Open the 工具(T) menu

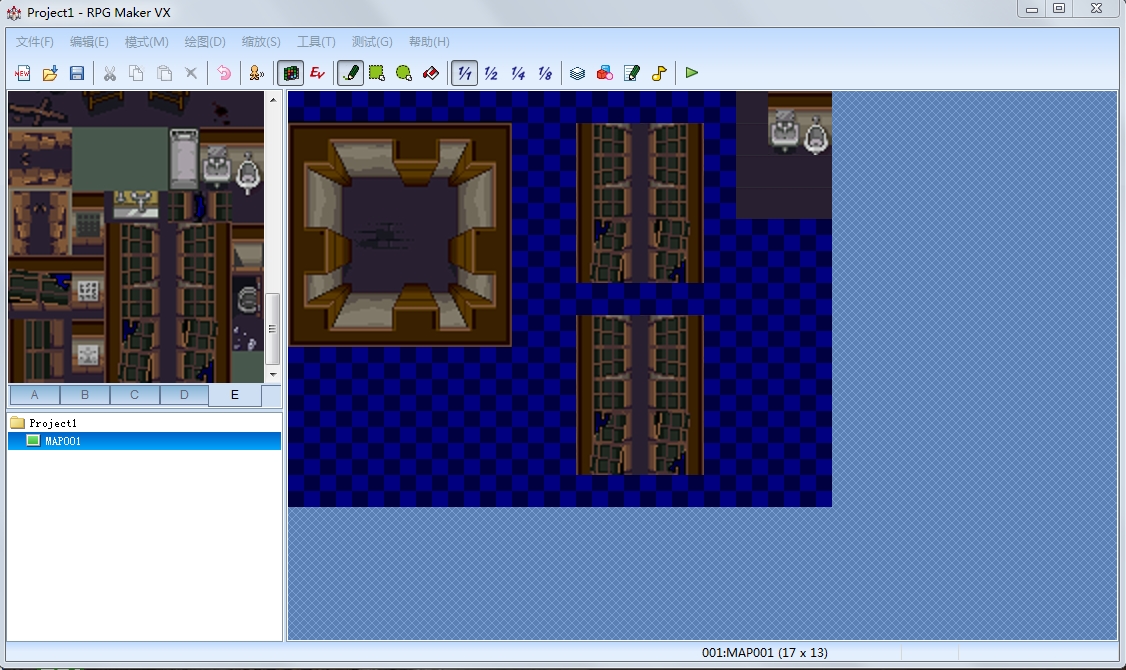(x=317, y=42)
